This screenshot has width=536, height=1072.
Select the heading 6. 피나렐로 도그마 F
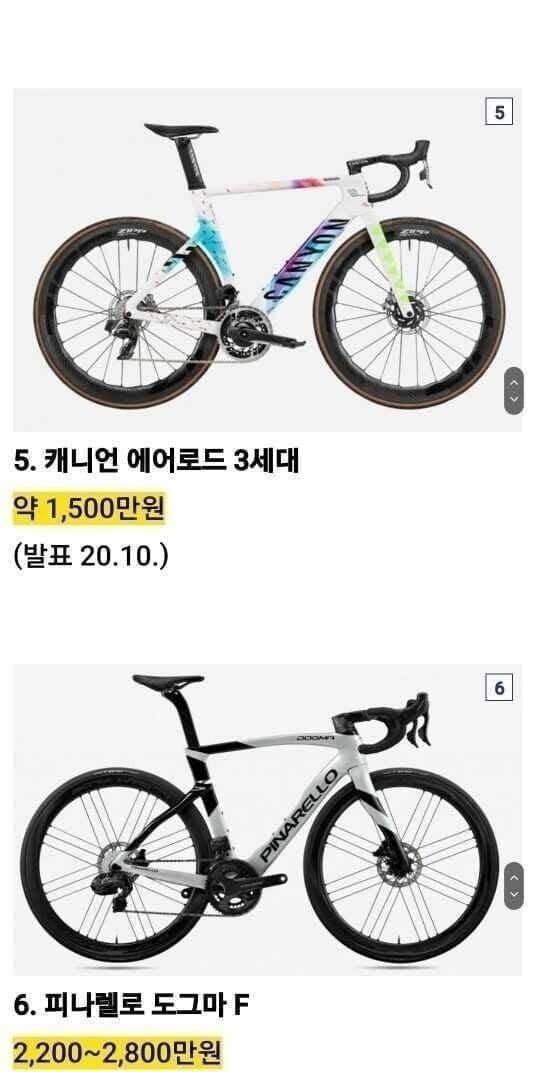click(x=132, y=1006)
